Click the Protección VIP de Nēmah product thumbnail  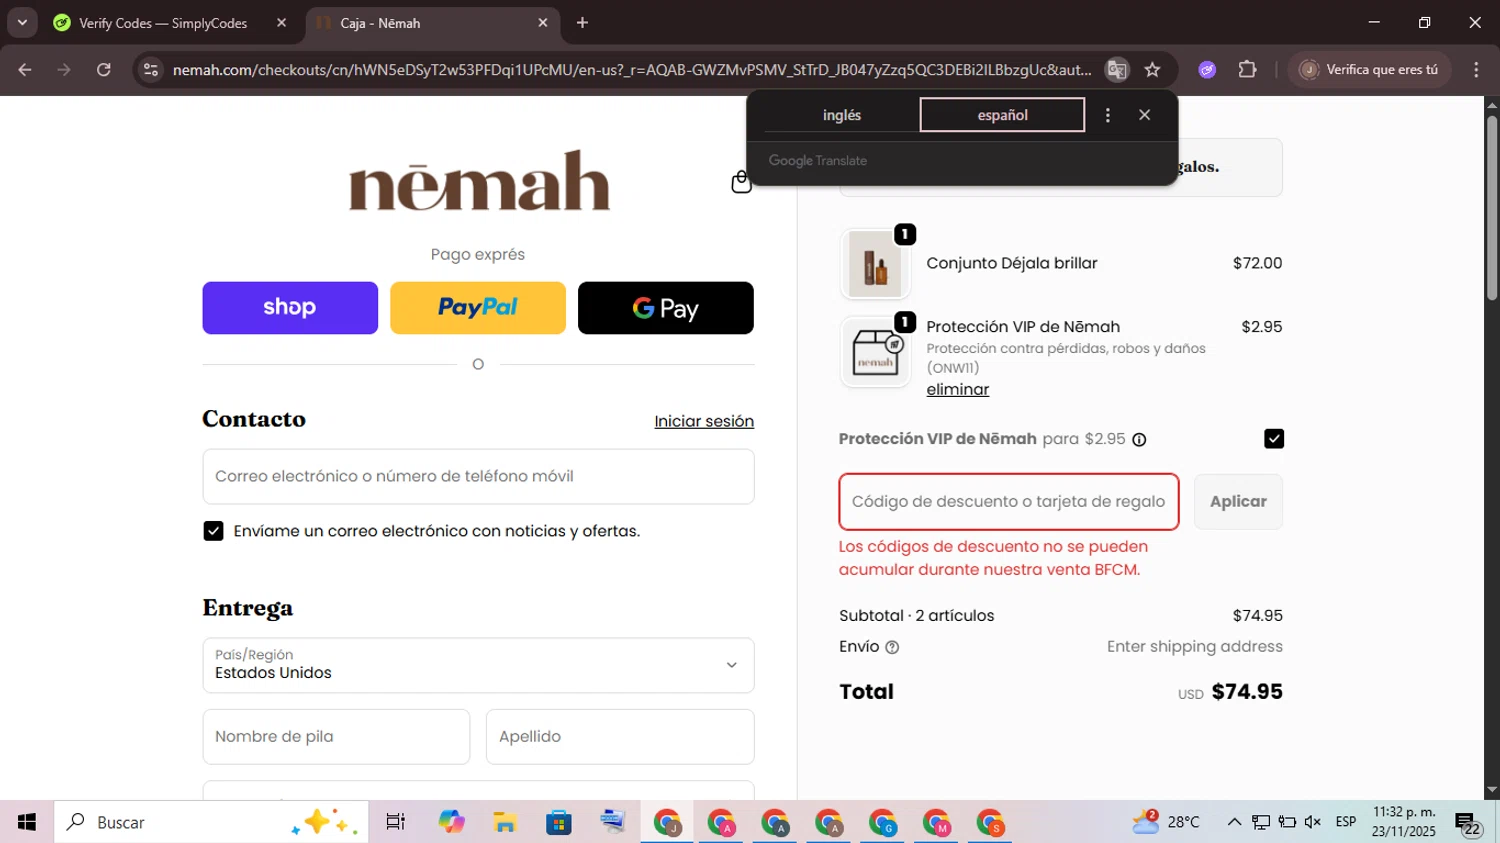(x=875, y=352)
